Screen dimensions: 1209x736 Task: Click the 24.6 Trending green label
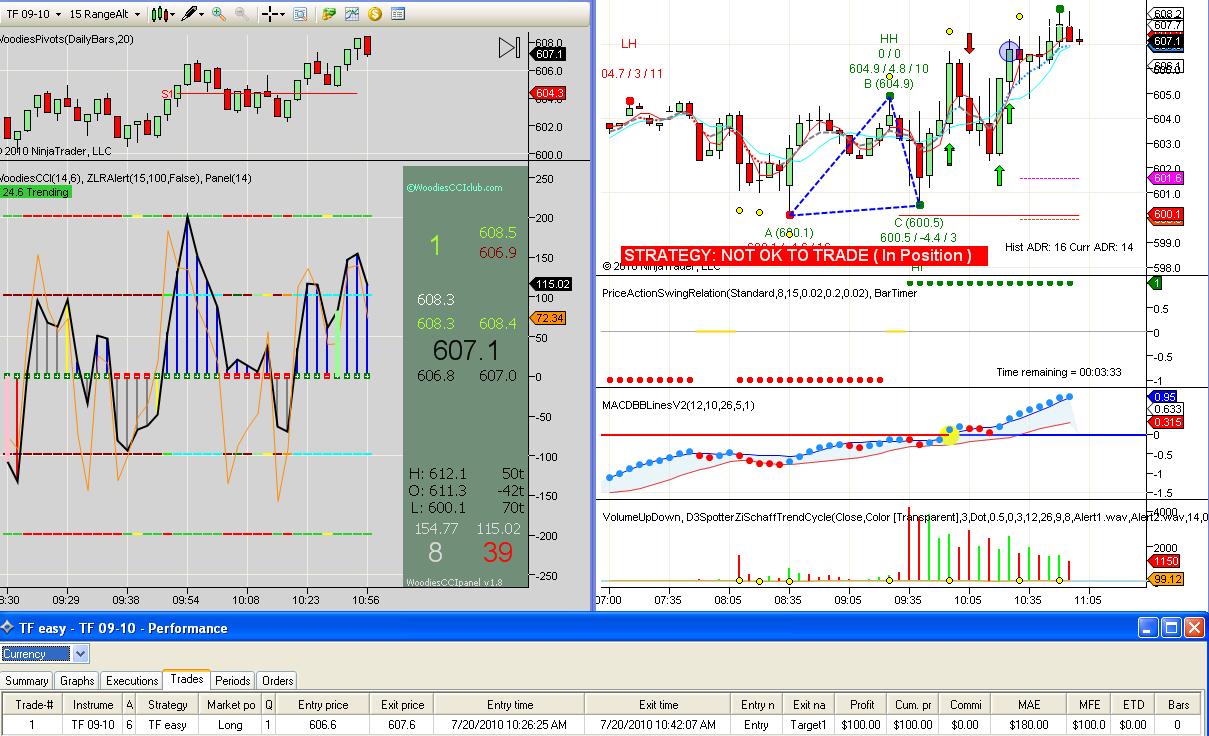point(35,192)
